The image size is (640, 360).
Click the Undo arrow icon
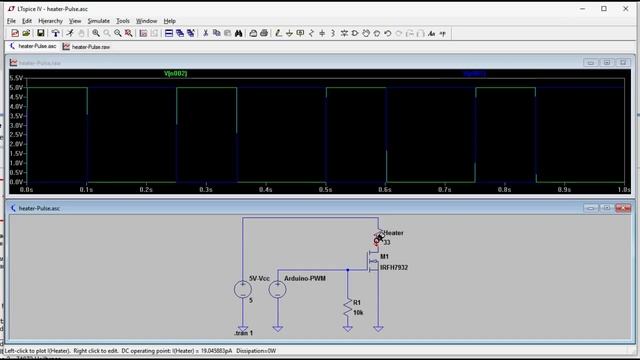388,33
